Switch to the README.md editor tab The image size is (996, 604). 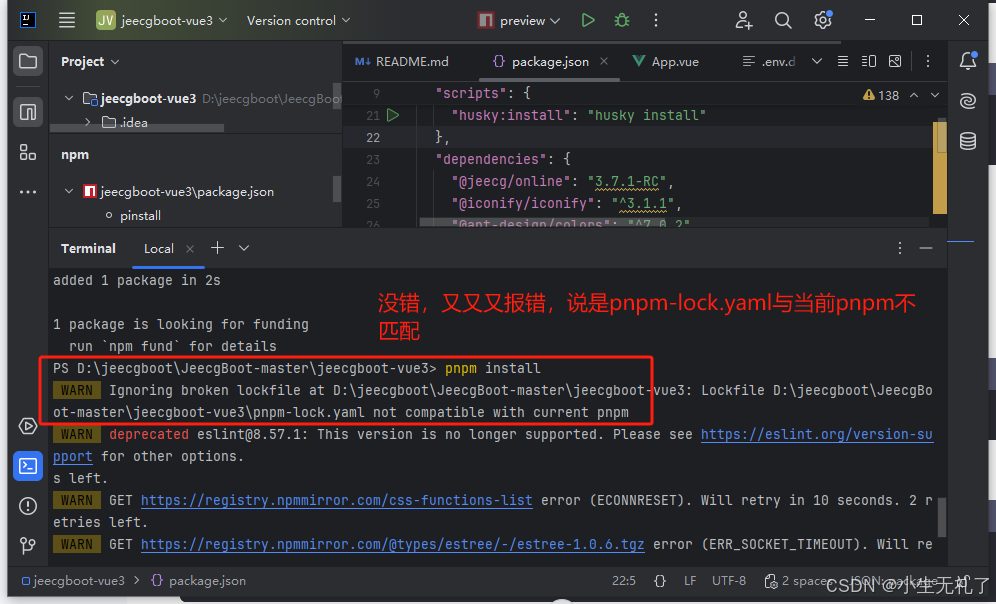(402, 62)
